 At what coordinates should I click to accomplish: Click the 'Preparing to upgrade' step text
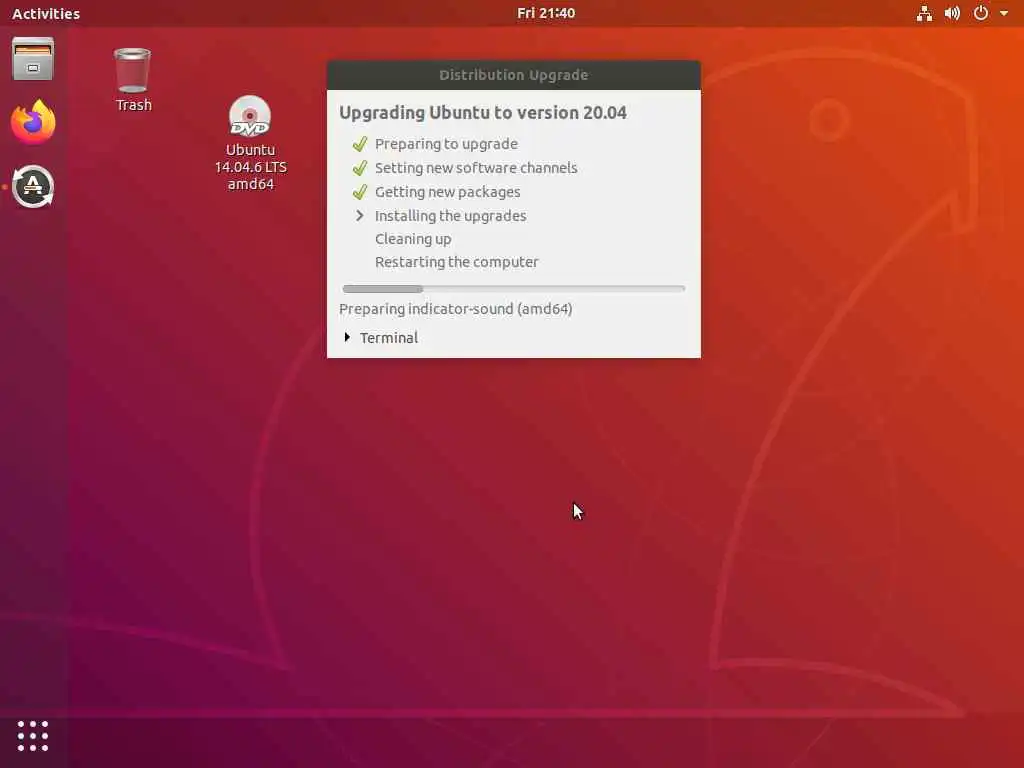pos(446,144)
